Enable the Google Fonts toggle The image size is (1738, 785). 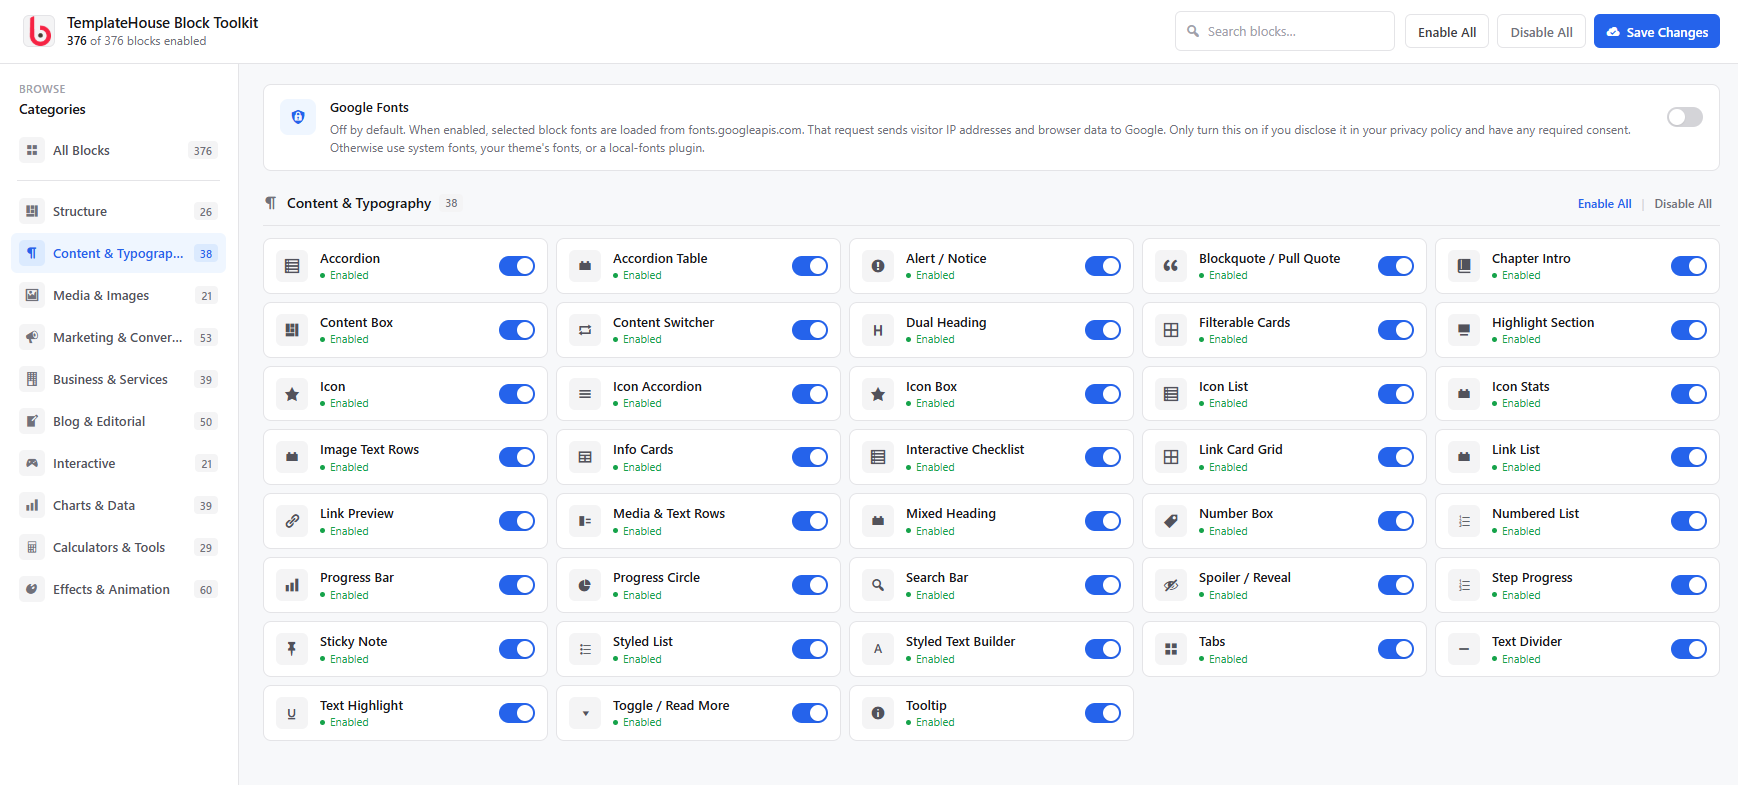coord(1685,117)
